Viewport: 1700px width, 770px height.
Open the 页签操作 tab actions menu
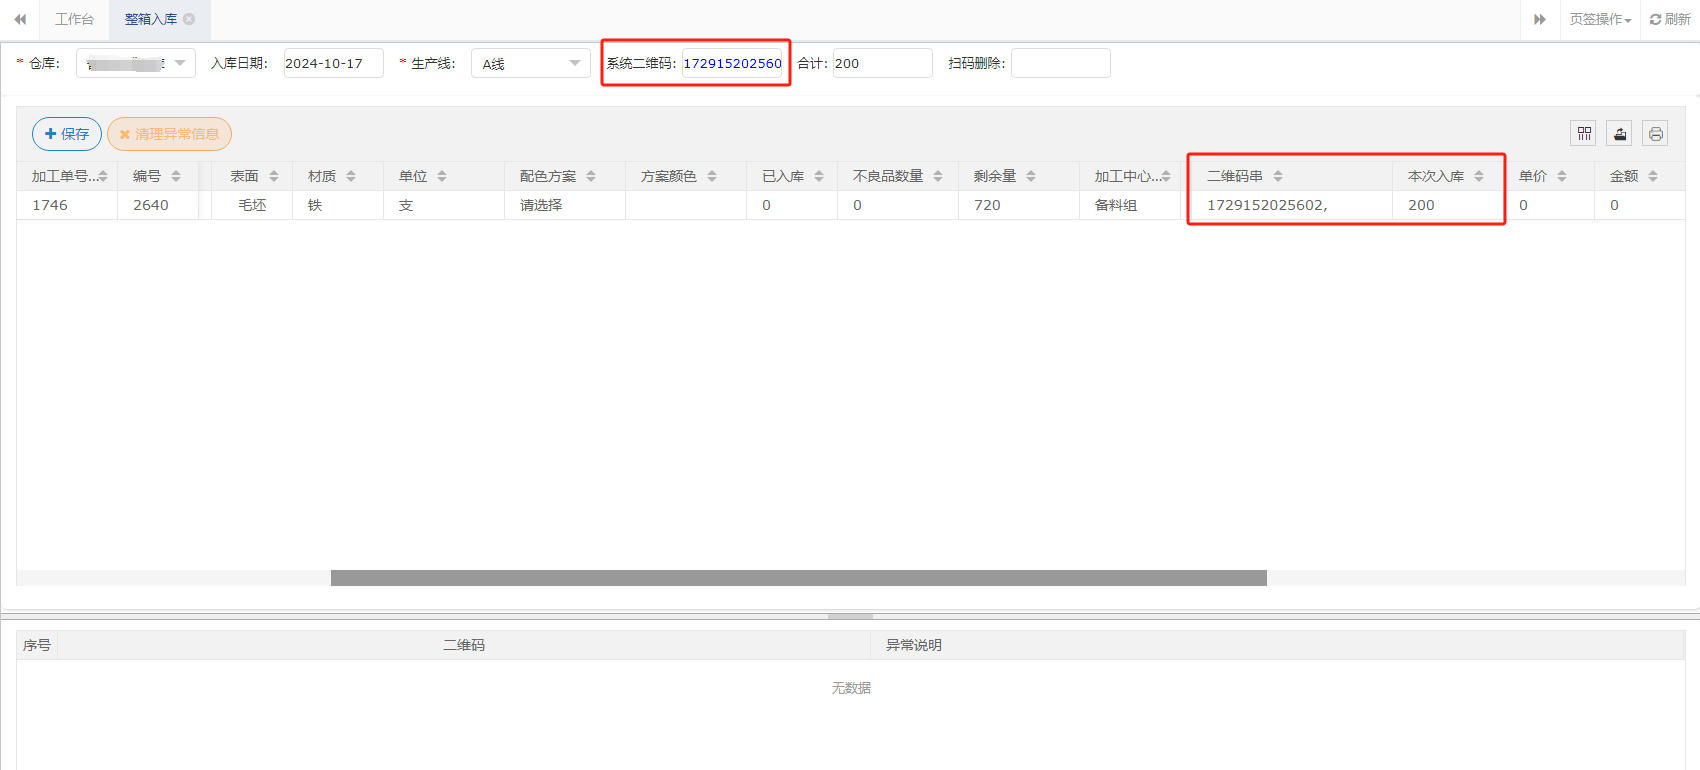(x=1600, y=19)
